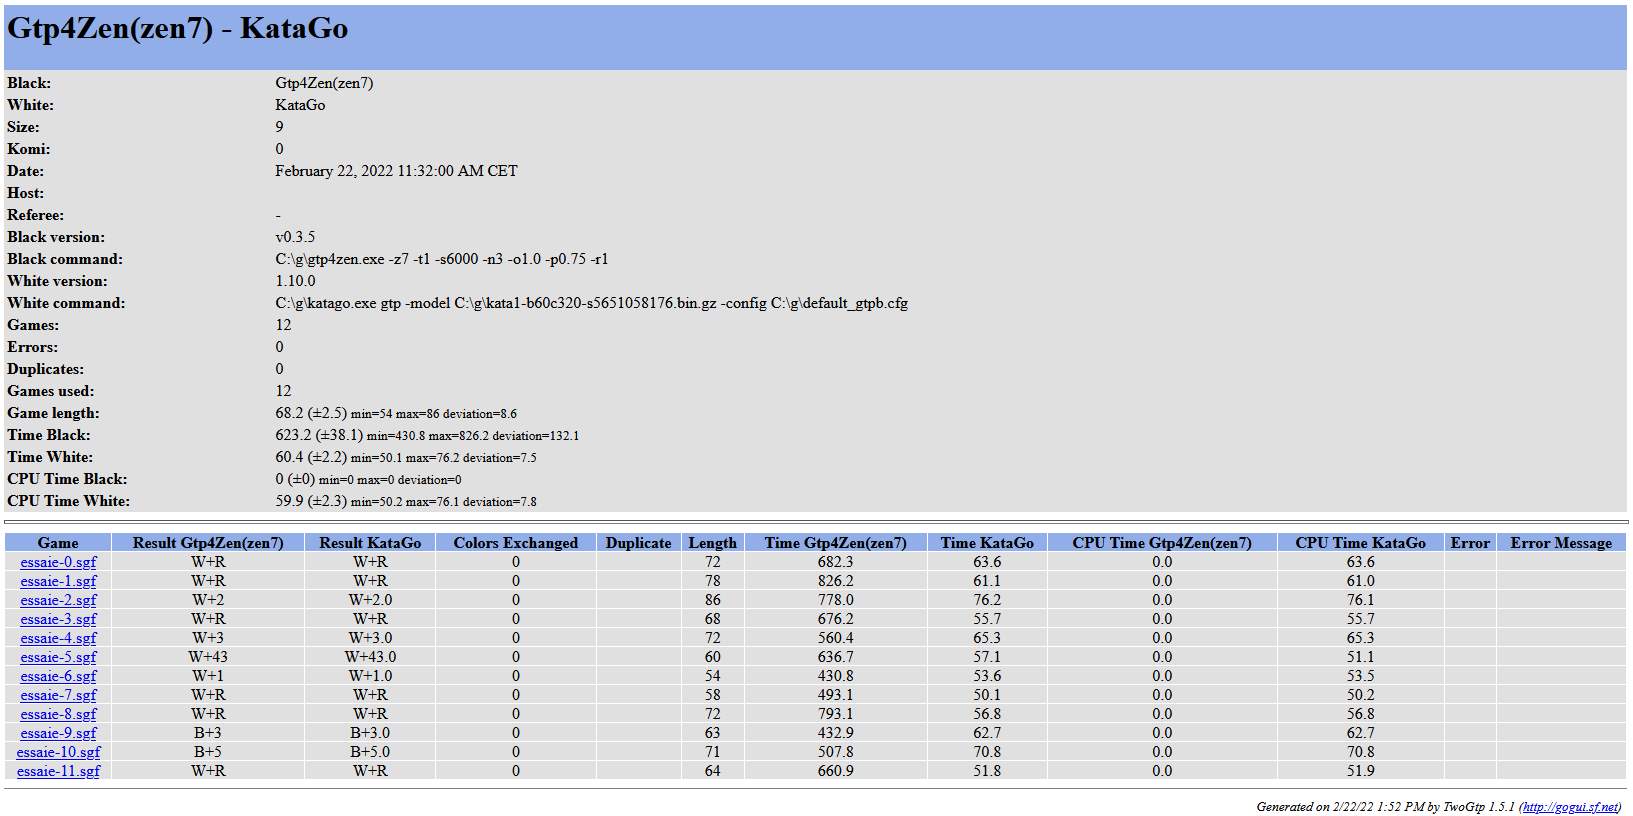Image resolution: width=1633 pixels, height=816 pixels.
Task: Click the White player value 'KataGo'
Action: (300, 105)
